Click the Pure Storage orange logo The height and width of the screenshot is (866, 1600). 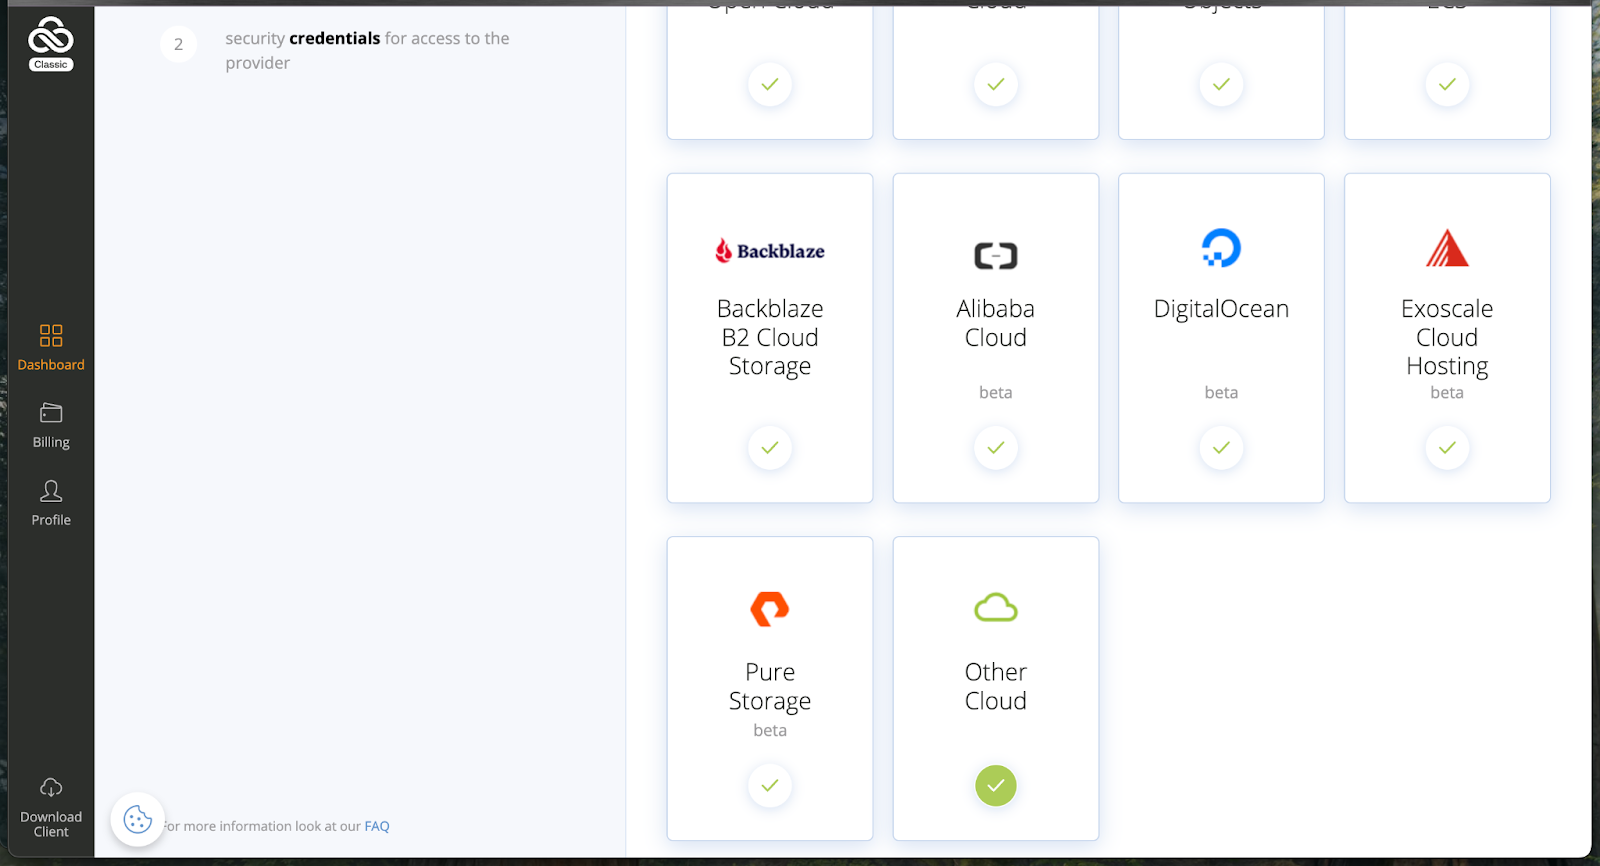point(770,609)
